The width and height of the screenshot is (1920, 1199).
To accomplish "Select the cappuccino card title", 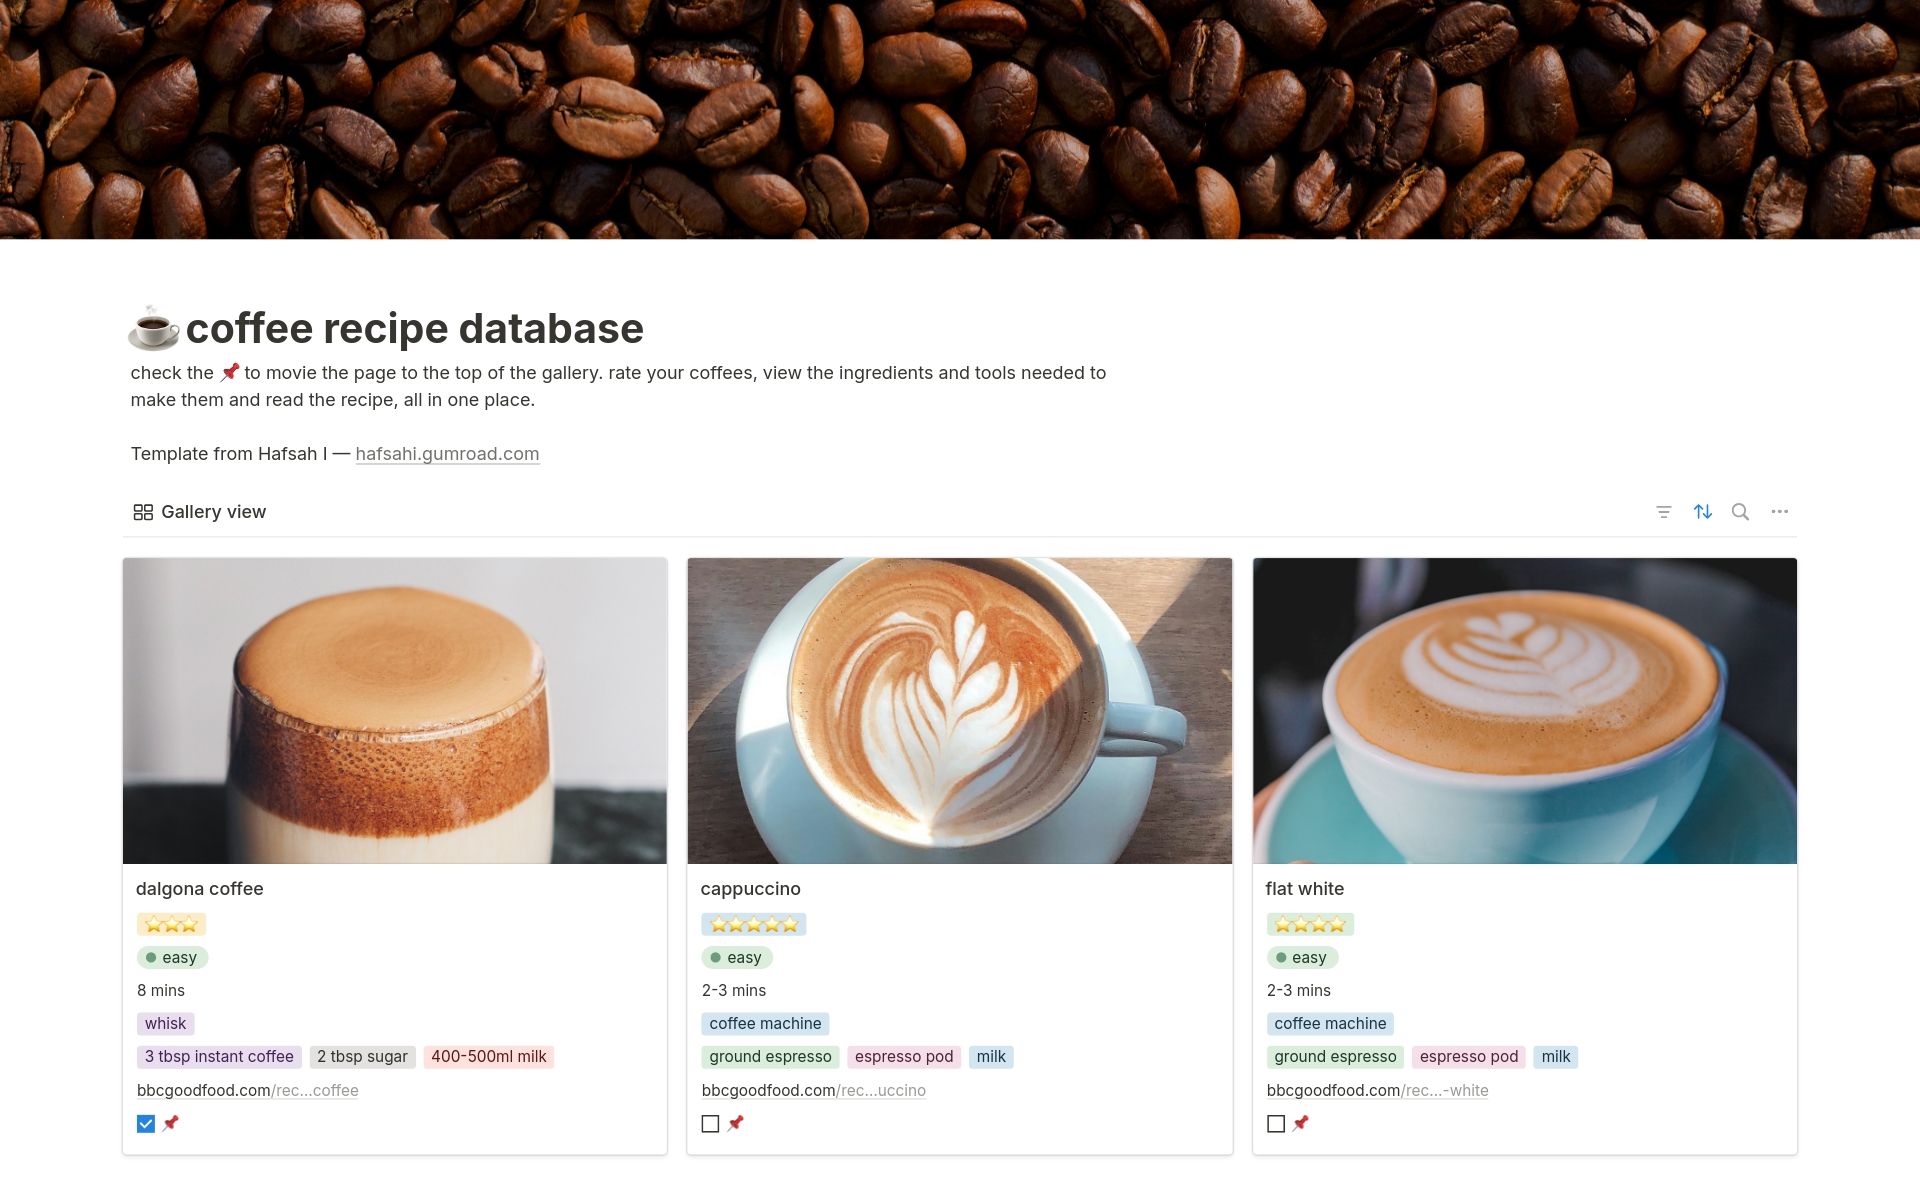I will pyautogui.click(x=751, y=888).
